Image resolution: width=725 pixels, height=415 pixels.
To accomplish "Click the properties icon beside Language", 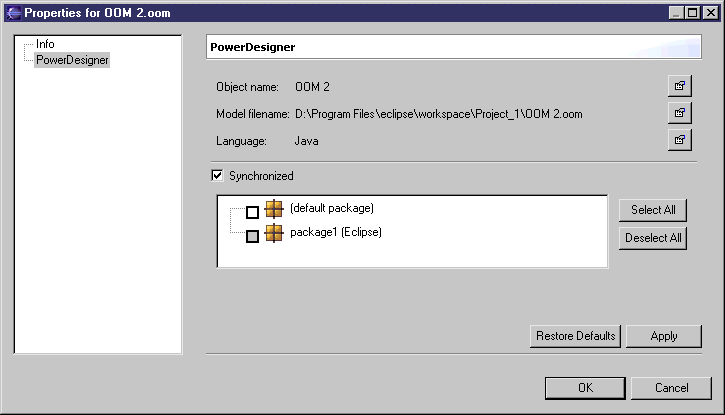I will point(680,139).
